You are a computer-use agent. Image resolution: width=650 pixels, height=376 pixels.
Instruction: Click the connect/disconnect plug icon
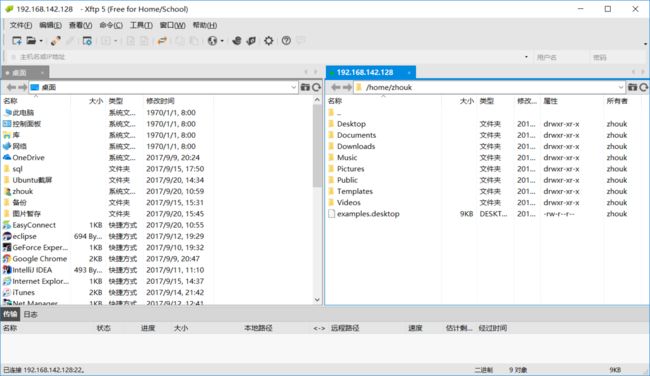[x=56, y=41]
